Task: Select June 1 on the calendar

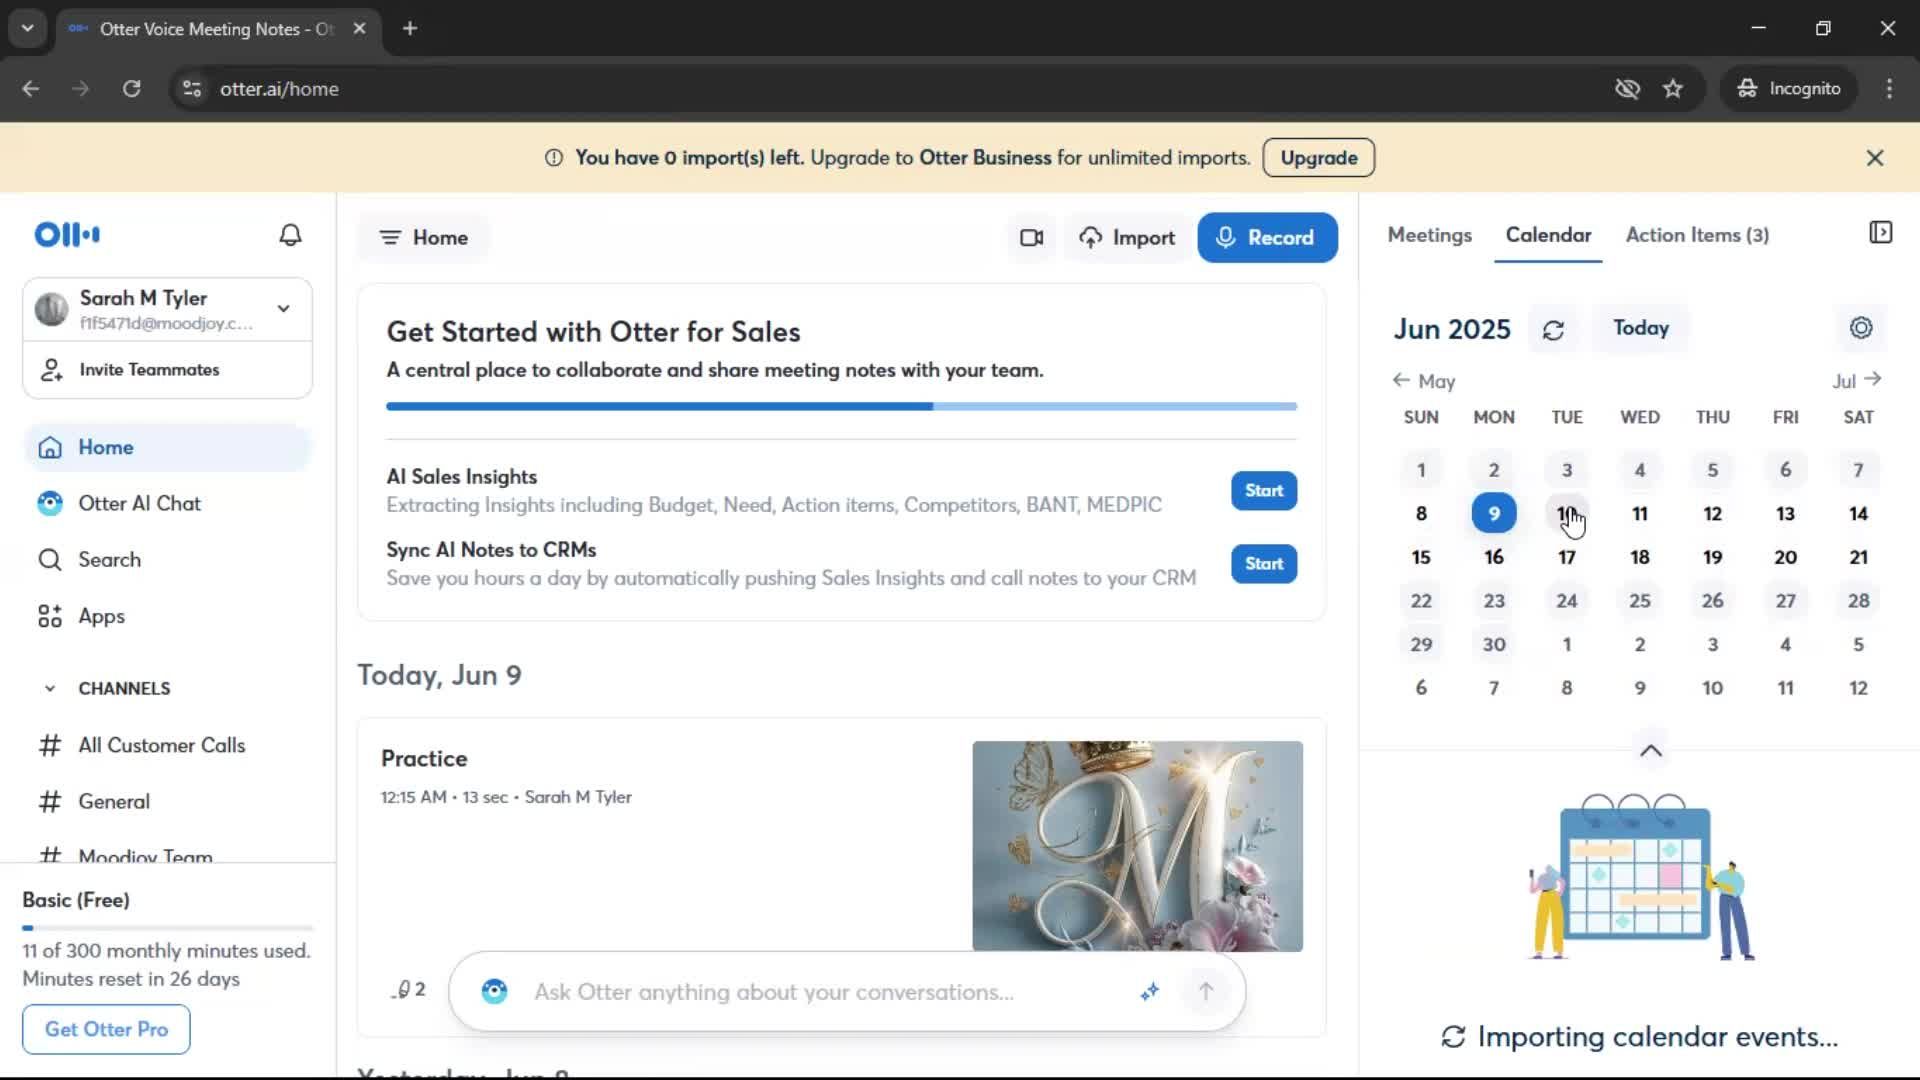Action: pyautogui.click(x=1421, y=470)
